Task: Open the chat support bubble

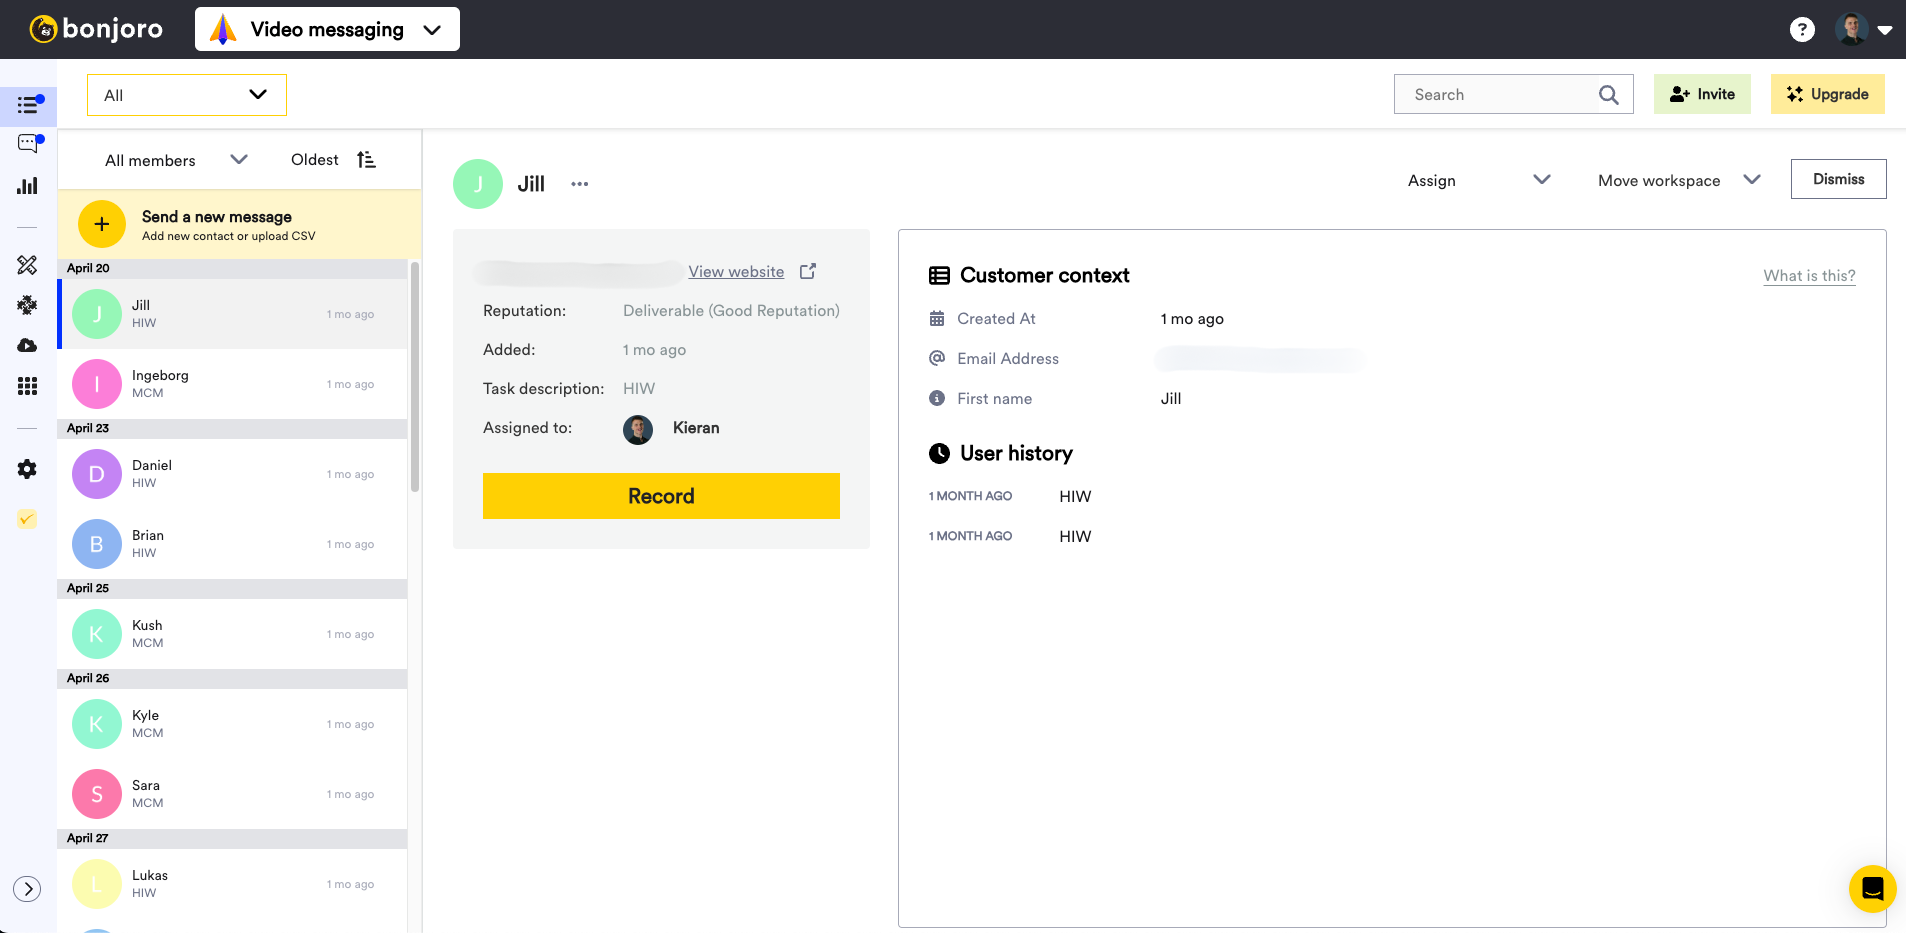Action: coord(1872,888)
